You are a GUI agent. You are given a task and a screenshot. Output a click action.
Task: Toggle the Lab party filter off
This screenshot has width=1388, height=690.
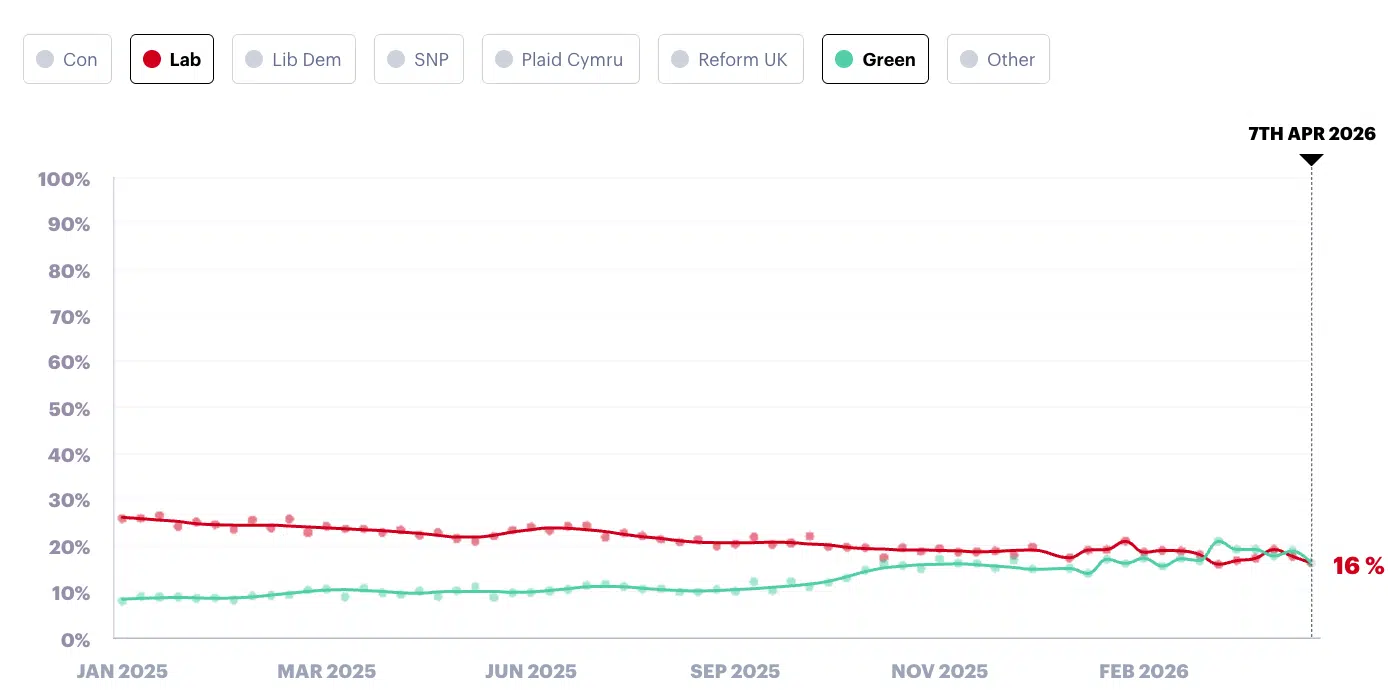click(171, 59)
